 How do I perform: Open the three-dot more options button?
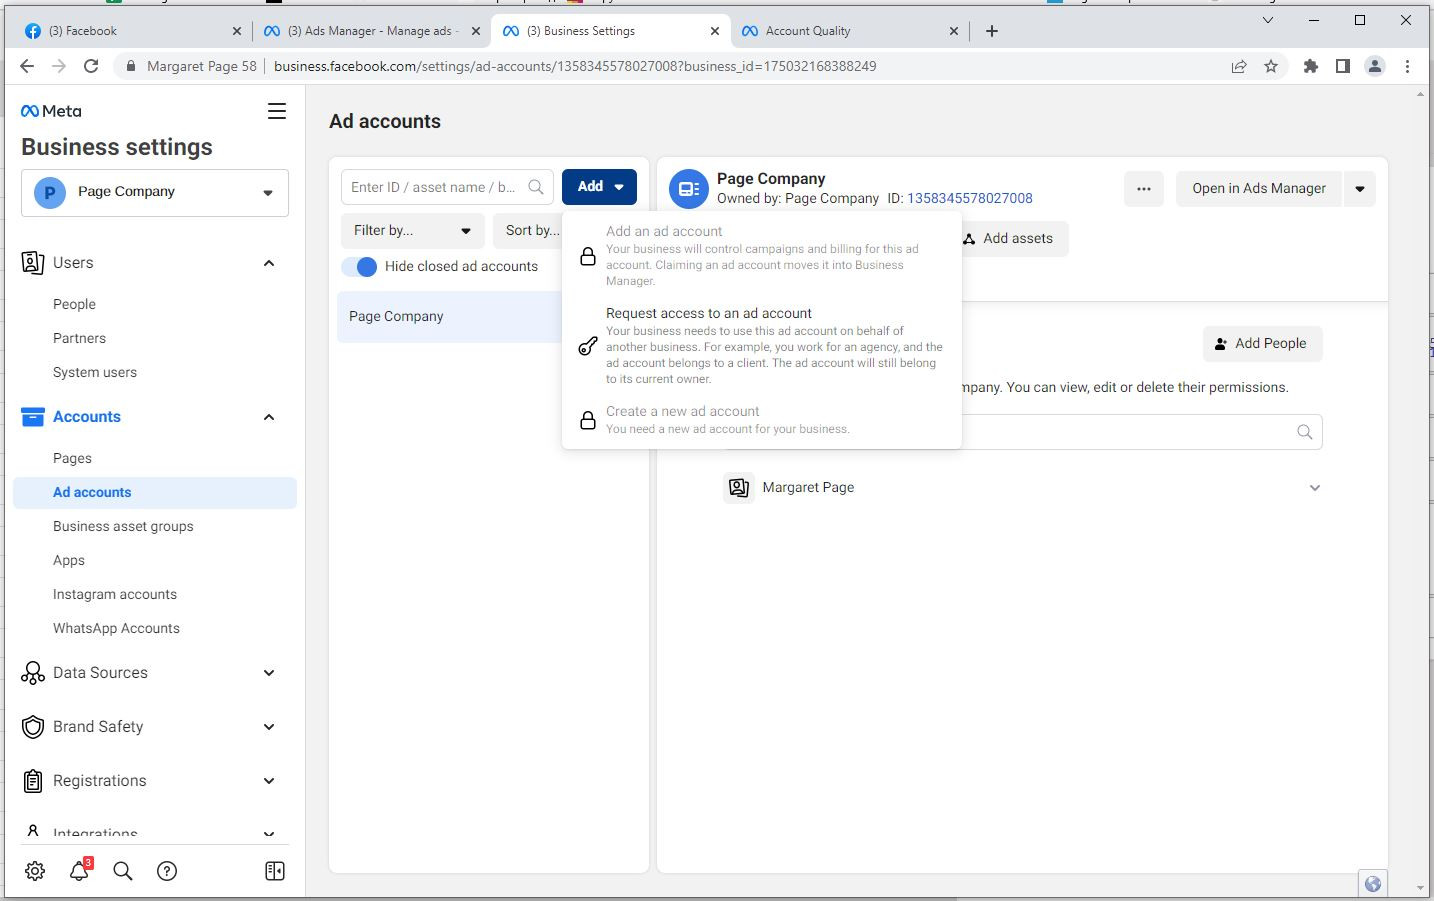coord(1144,189)
